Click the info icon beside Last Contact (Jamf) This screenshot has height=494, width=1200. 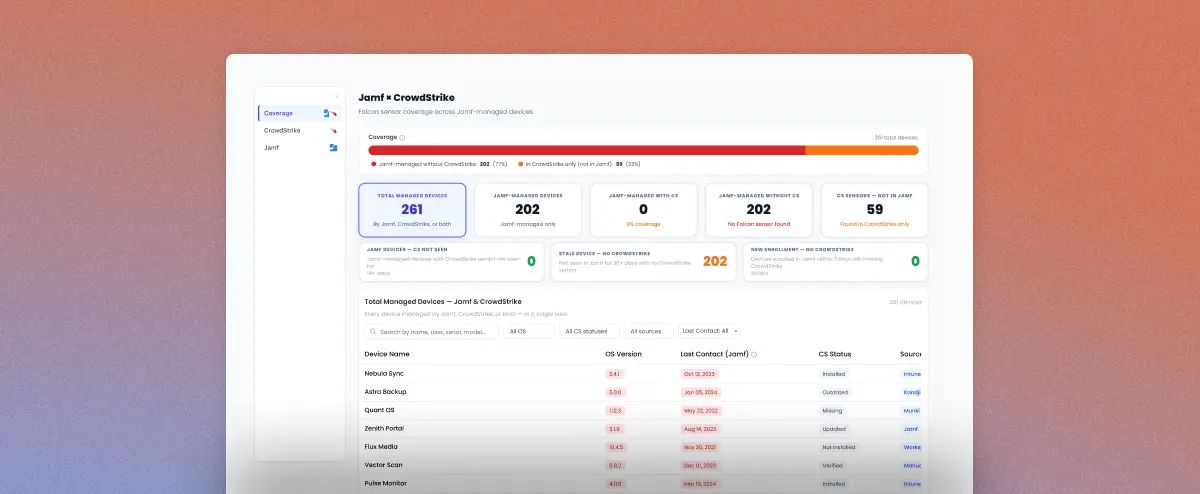pos(754,354)
